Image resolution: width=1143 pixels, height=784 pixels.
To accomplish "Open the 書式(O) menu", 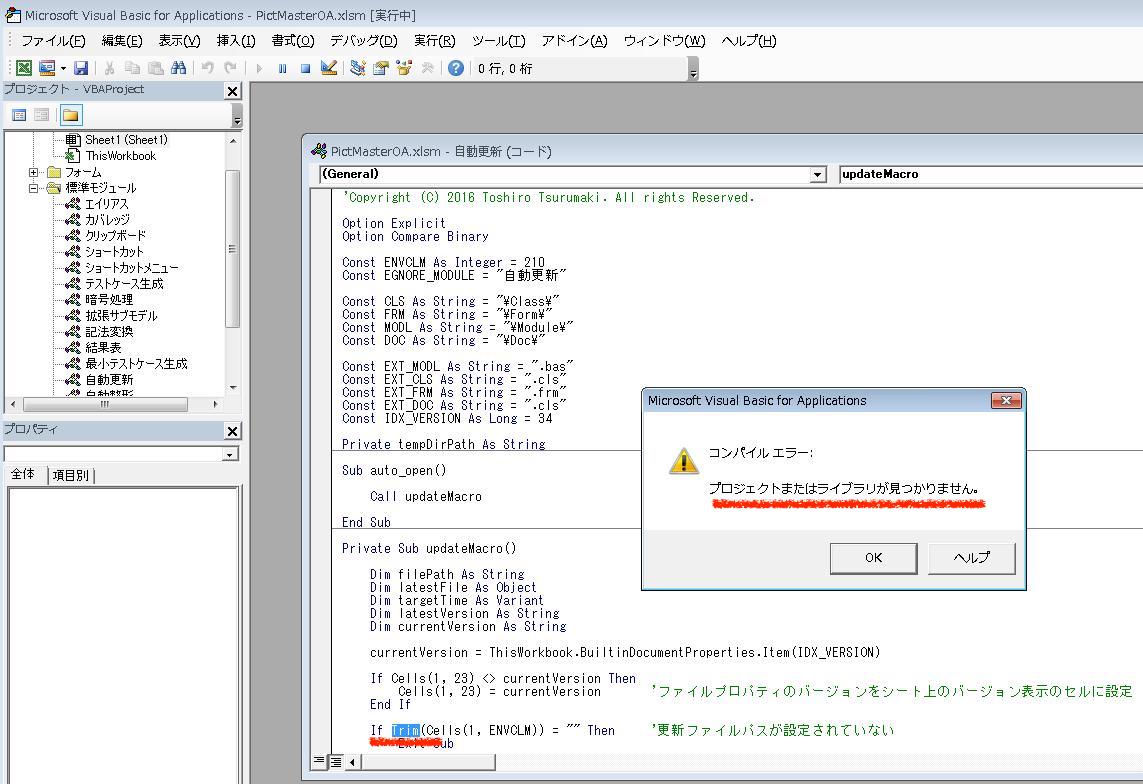I will [x=293, y=41].
